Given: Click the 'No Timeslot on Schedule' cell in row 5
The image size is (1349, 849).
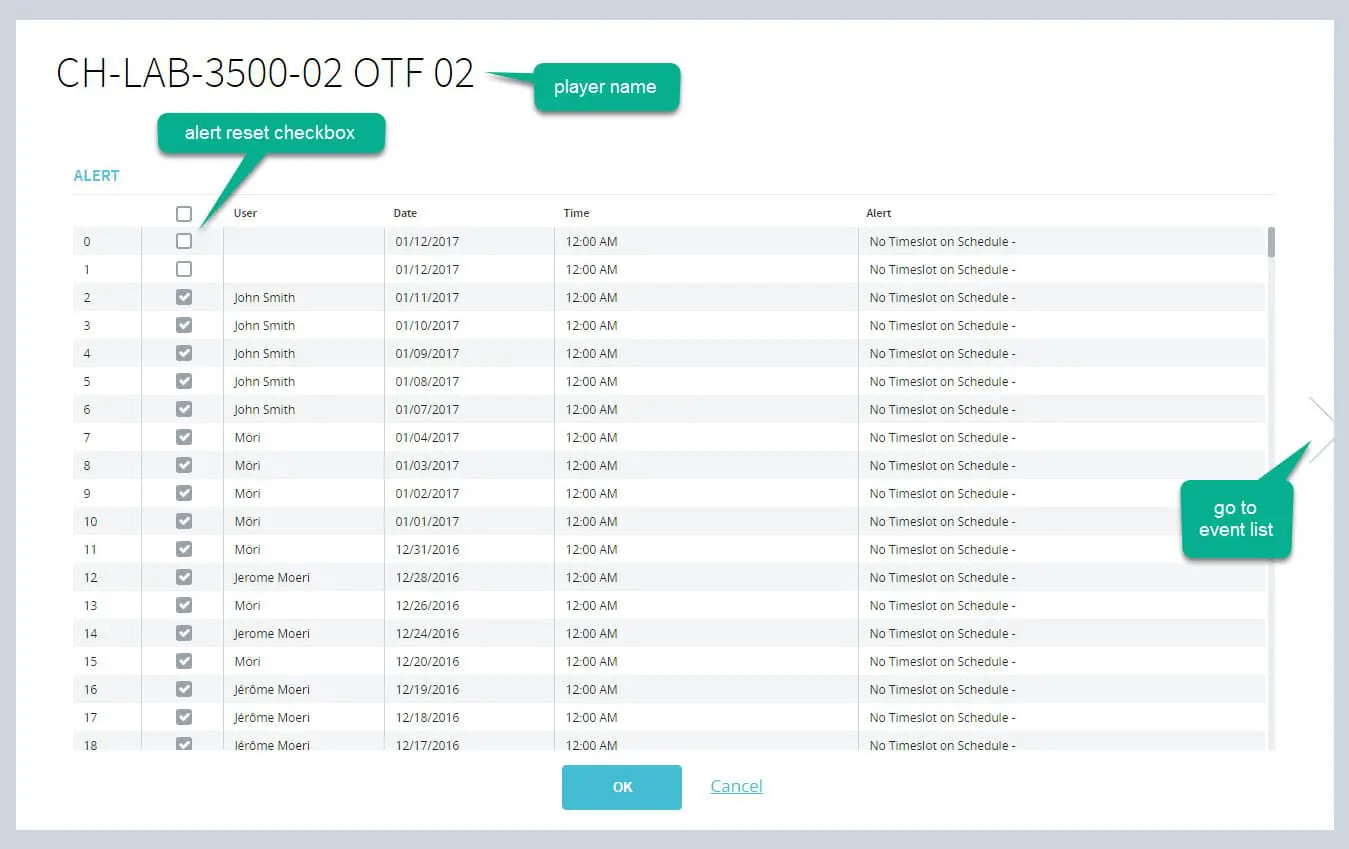Looking at the screenshot, I should [942, 381].
